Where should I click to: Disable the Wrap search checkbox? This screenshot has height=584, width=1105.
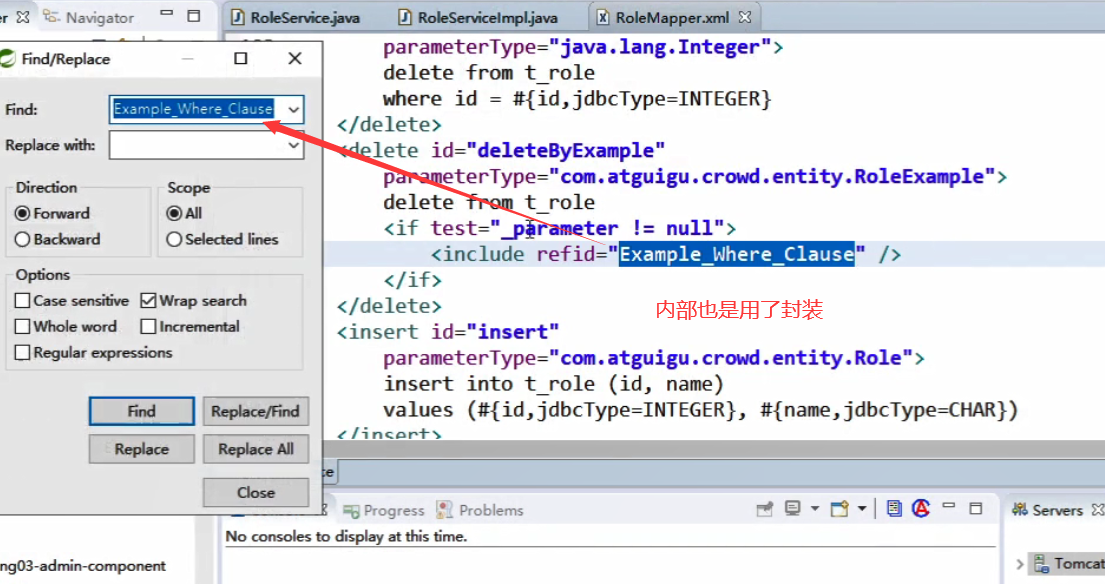(x=148, y=301)
